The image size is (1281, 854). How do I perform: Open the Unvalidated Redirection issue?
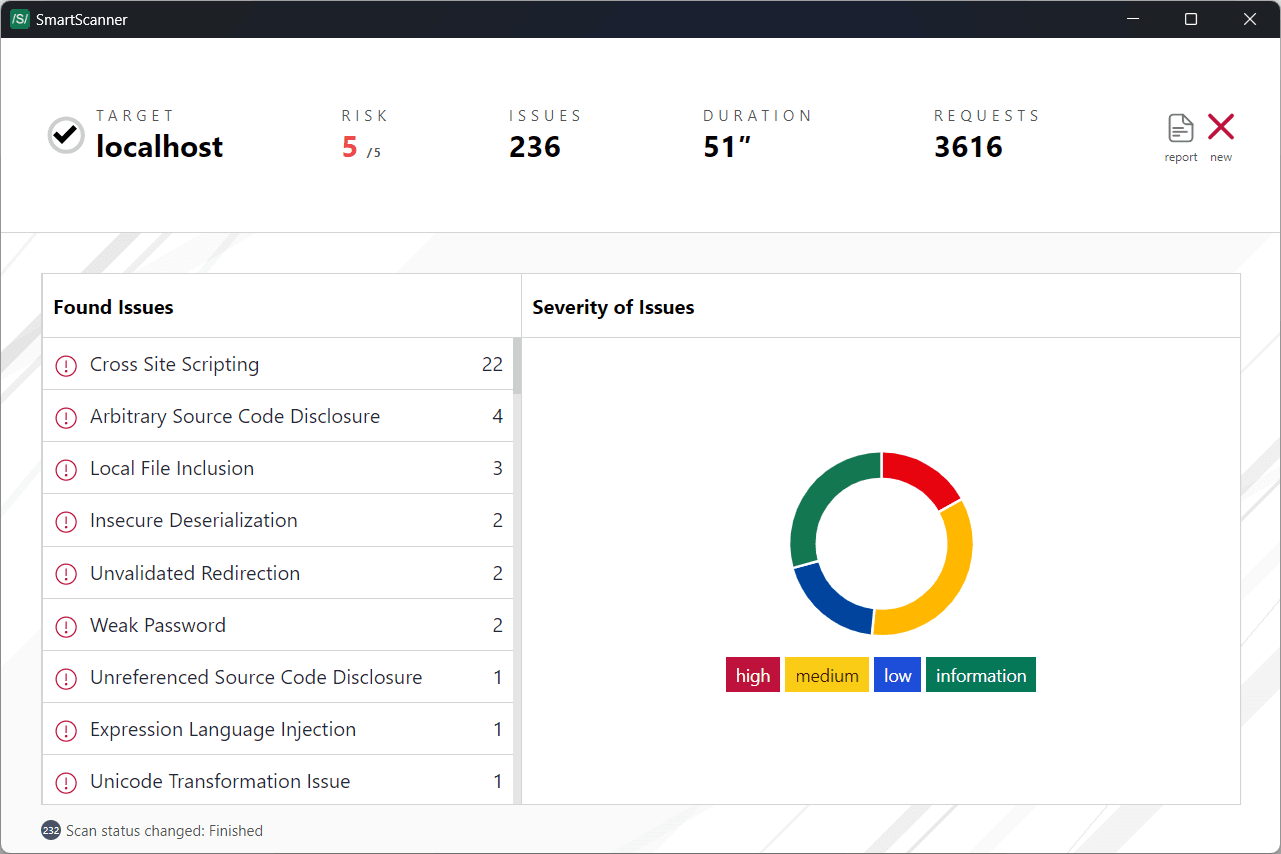pyautogui.click(x=195, y=573)
